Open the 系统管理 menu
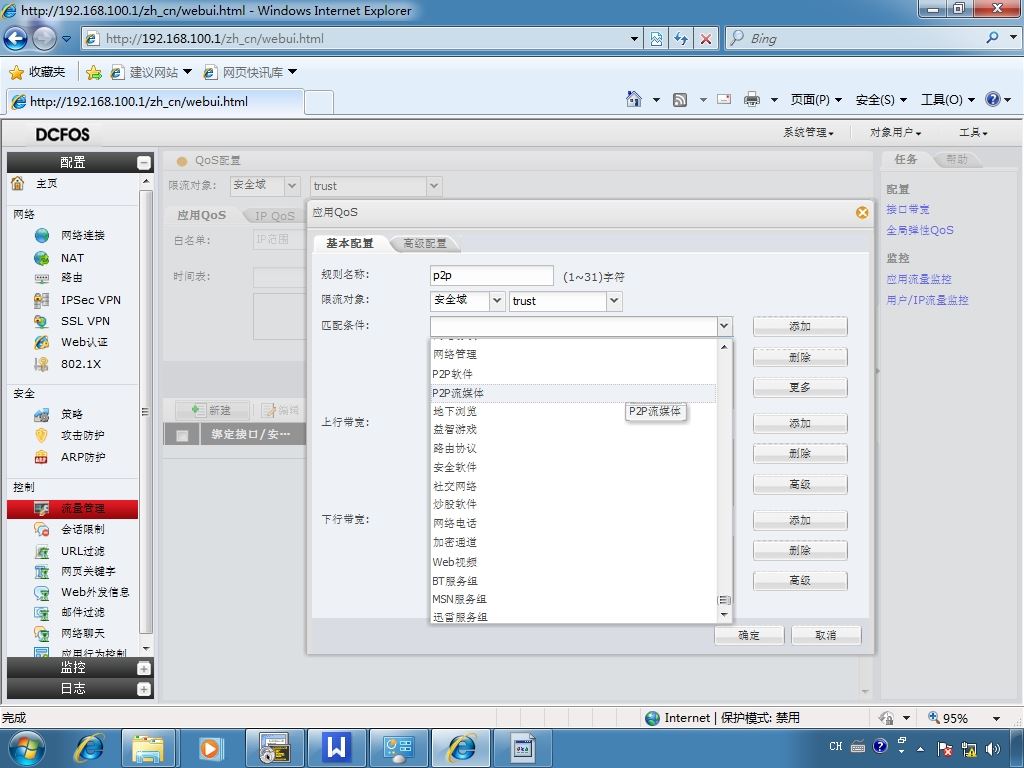The width and height of the screenshot is (1024, 768). (808, 133)
